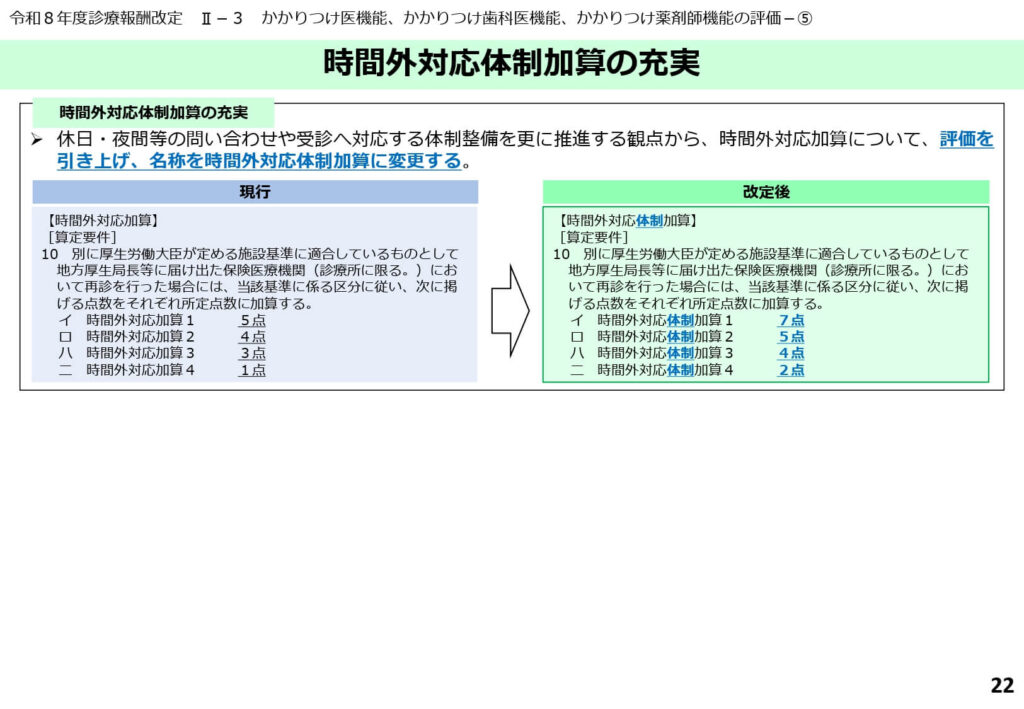Click the 3点 value in the current box
This screenshot has width=1024, height=709.
click(x=252, y=353)
